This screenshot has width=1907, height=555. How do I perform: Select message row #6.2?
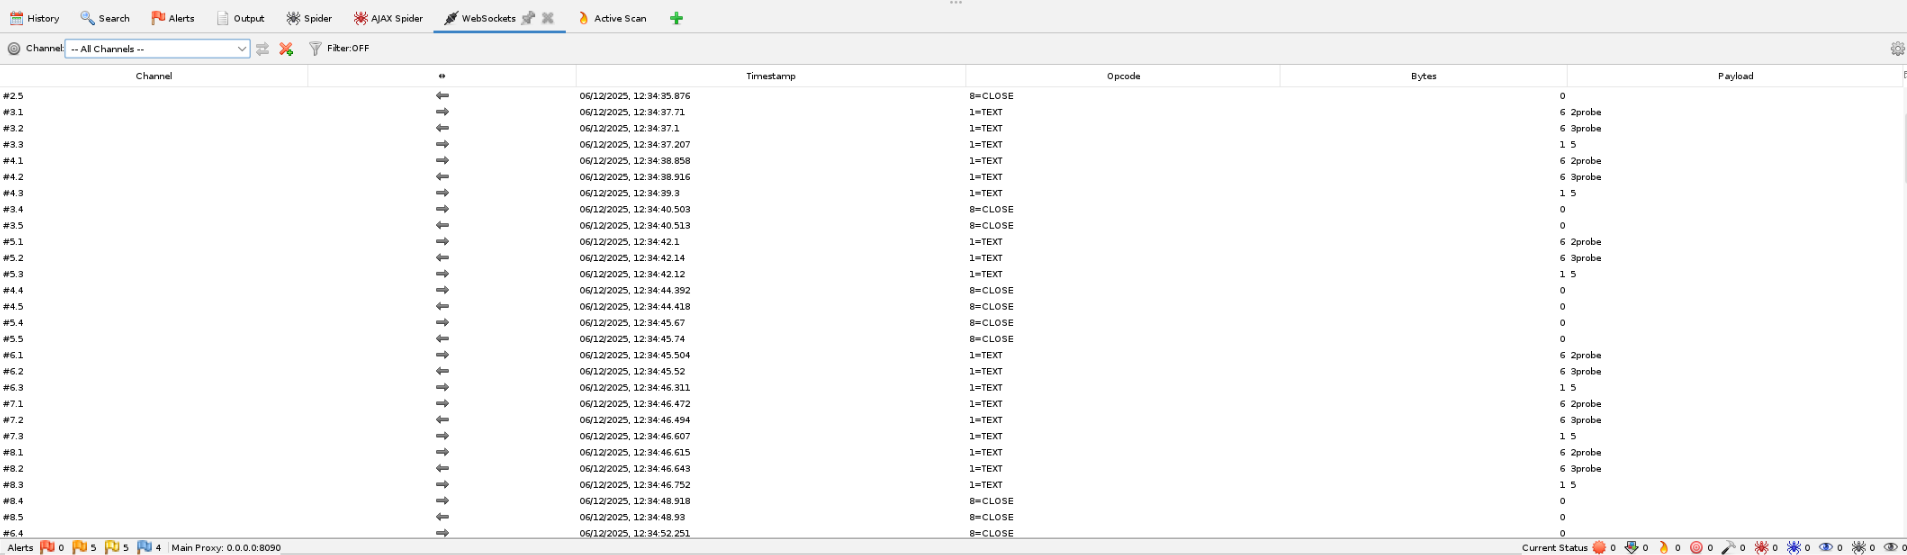(951, 371)
